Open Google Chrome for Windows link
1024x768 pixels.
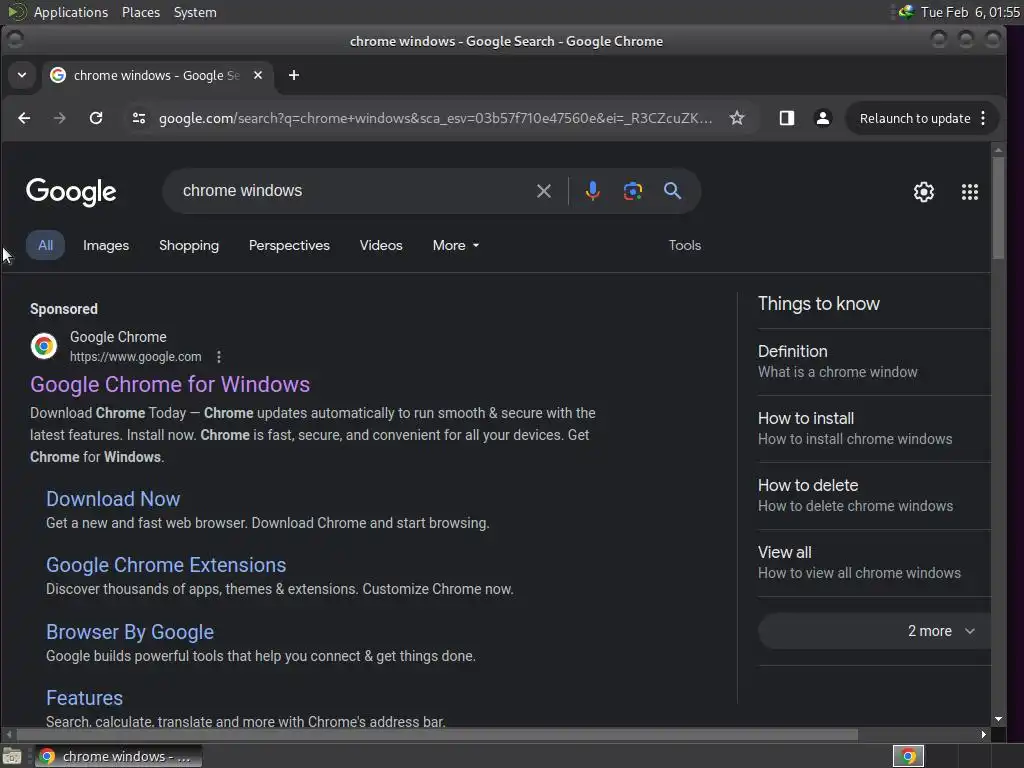(x=170, y=385)
